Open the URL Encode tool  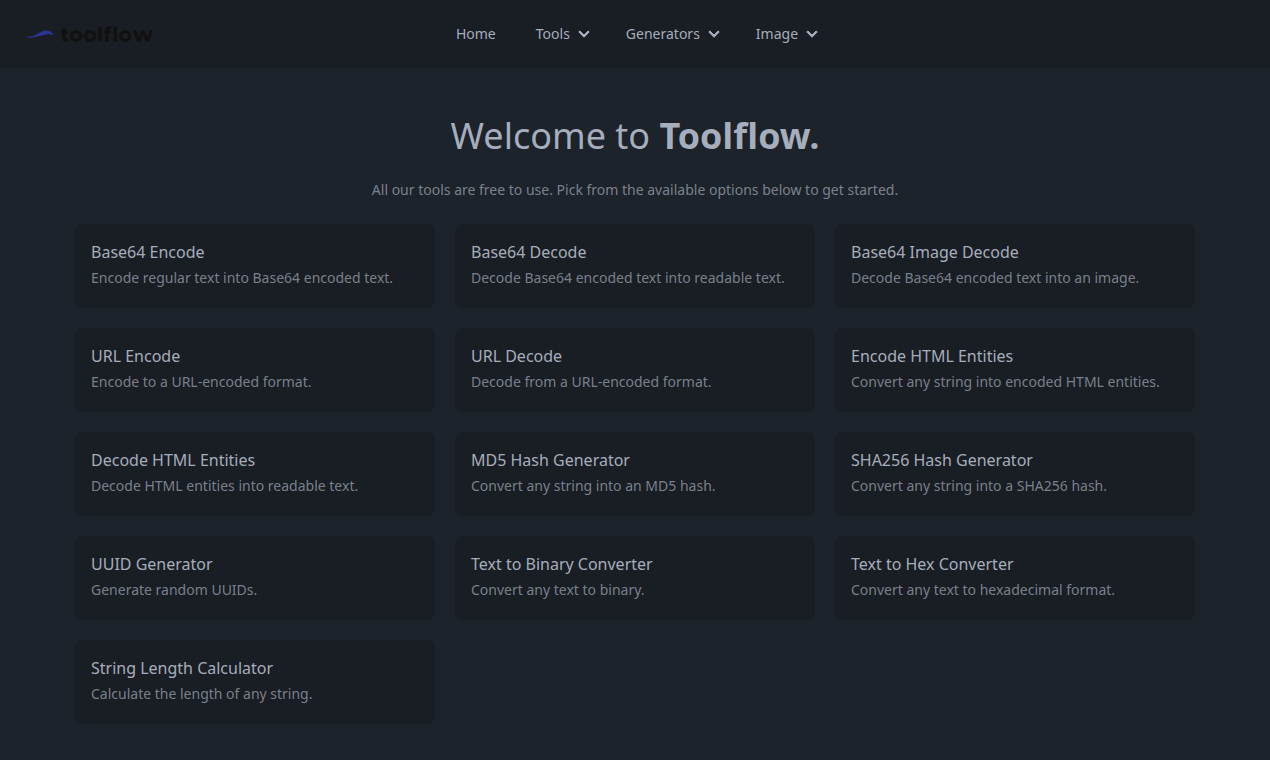(x=255, y=369)
